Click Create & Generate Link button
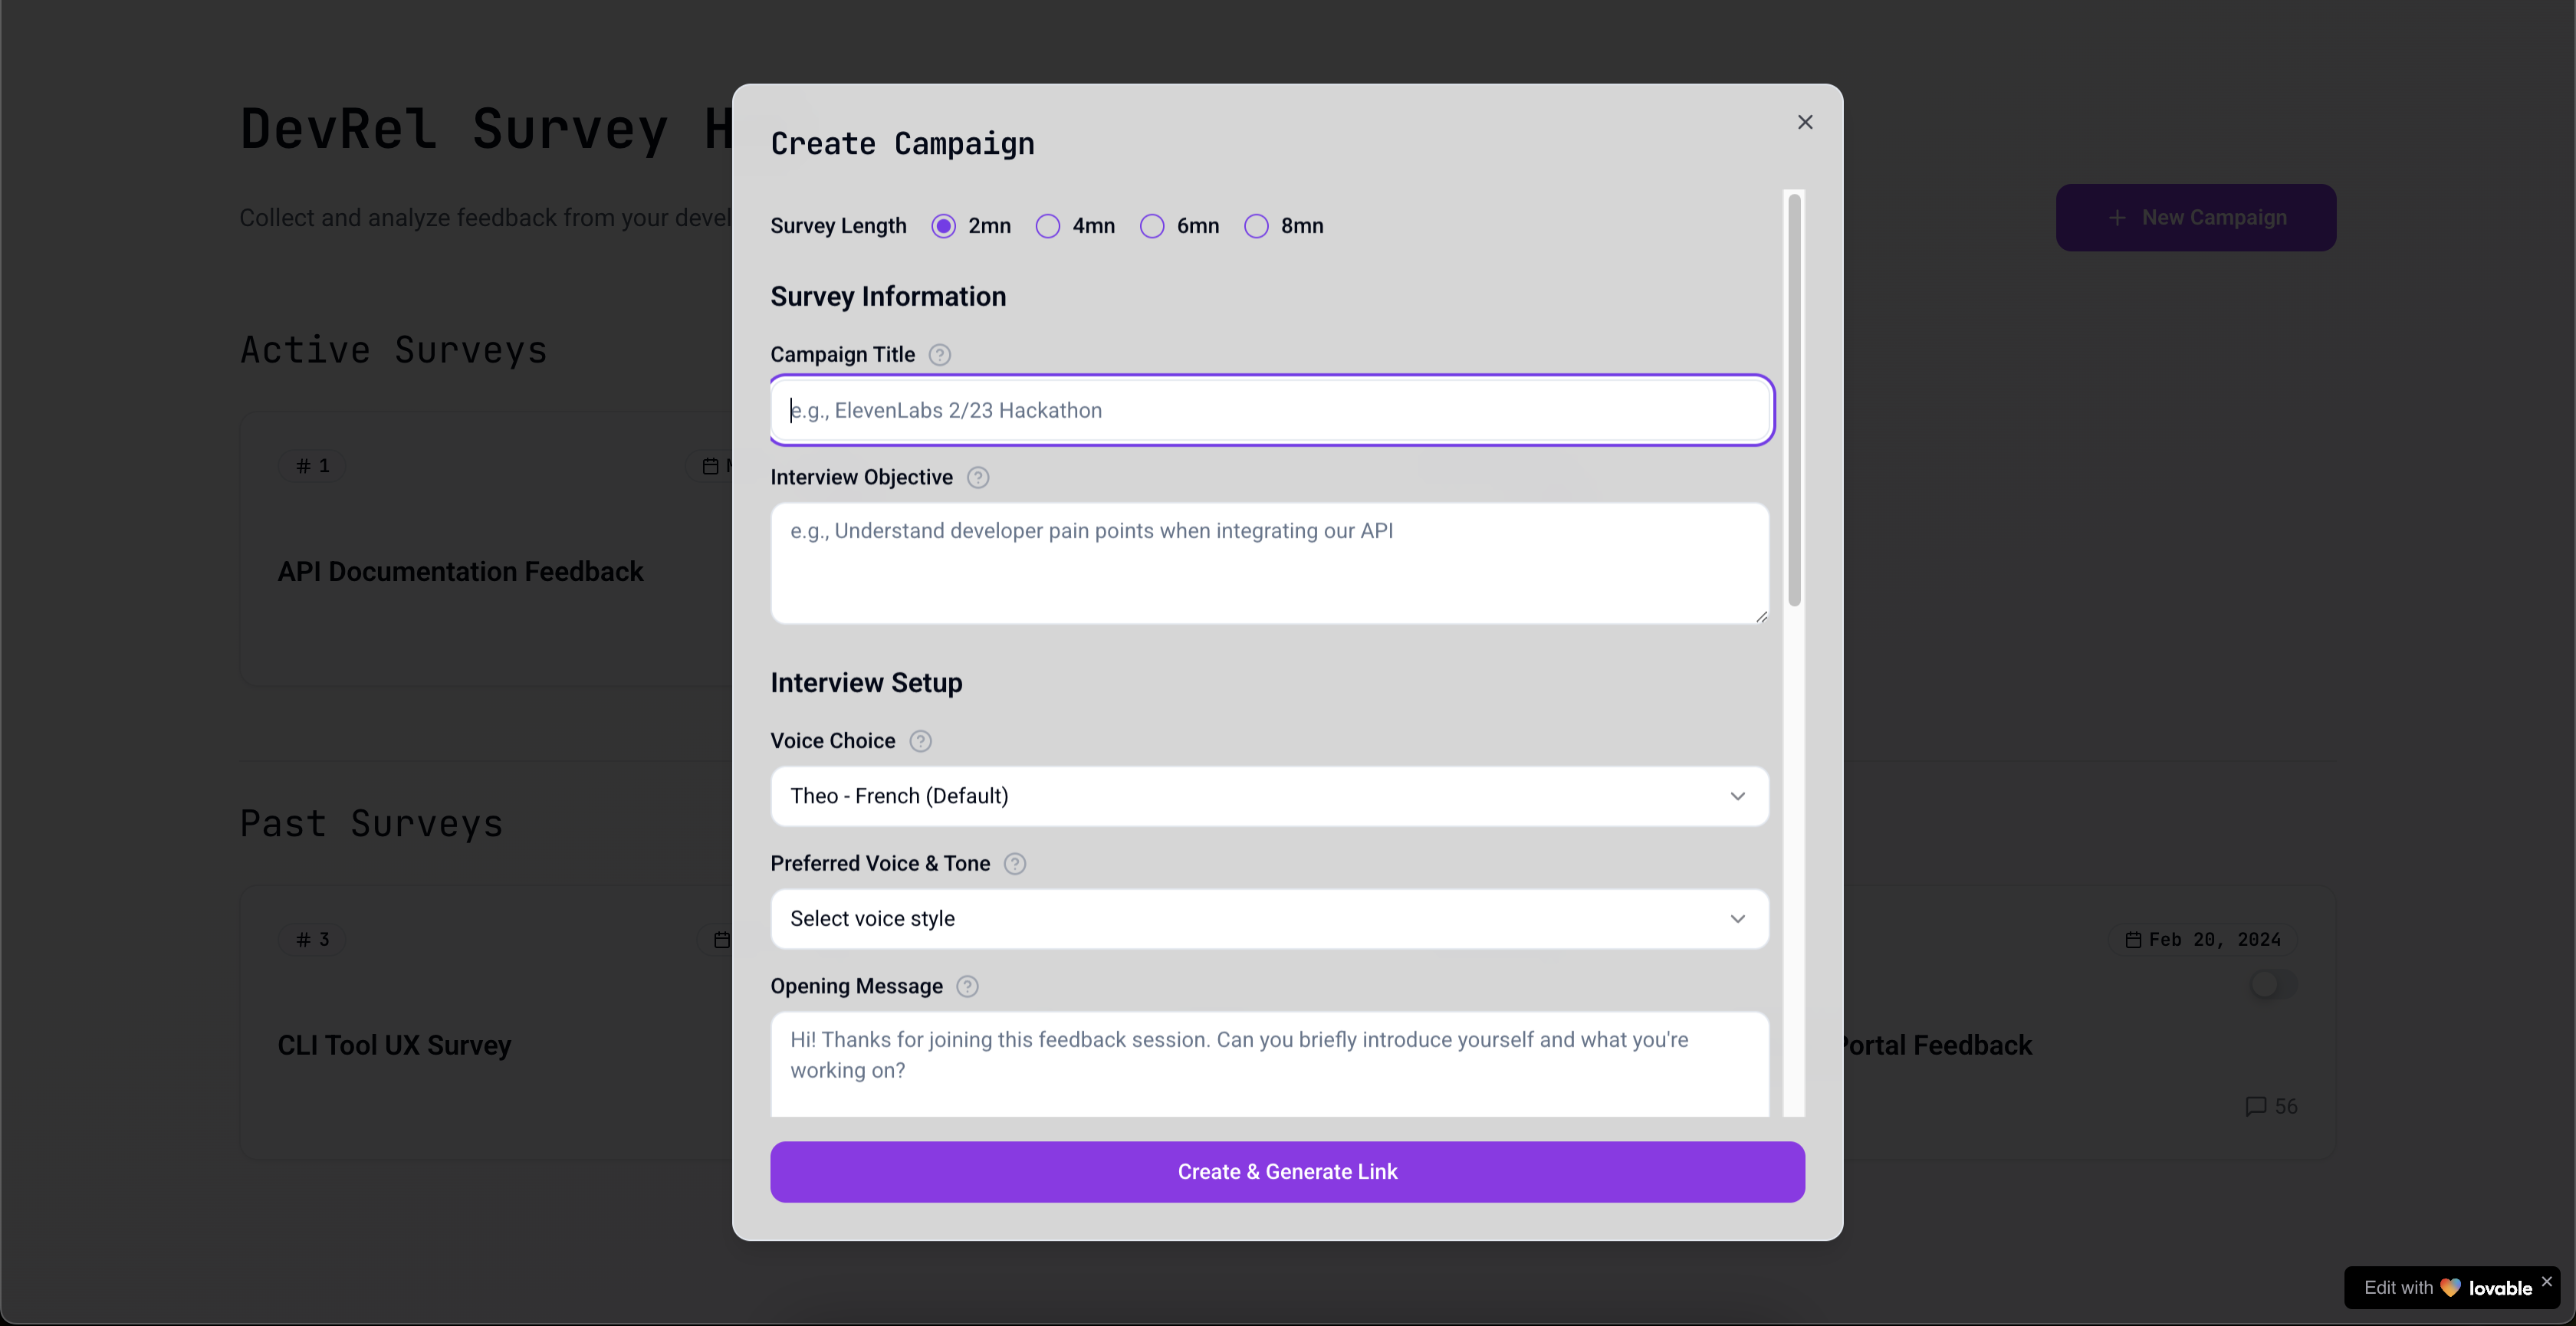 [x=1287, y=1172]
